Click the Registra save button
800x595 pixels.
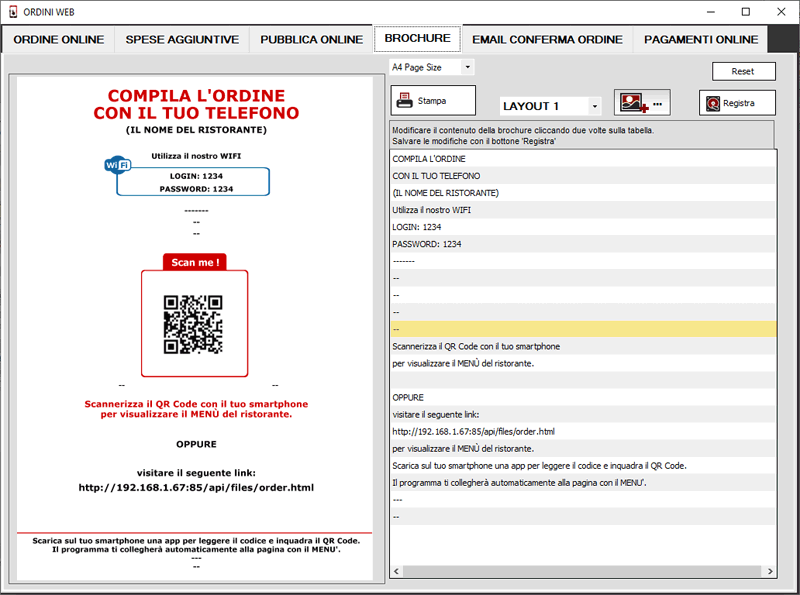[737, 103]
